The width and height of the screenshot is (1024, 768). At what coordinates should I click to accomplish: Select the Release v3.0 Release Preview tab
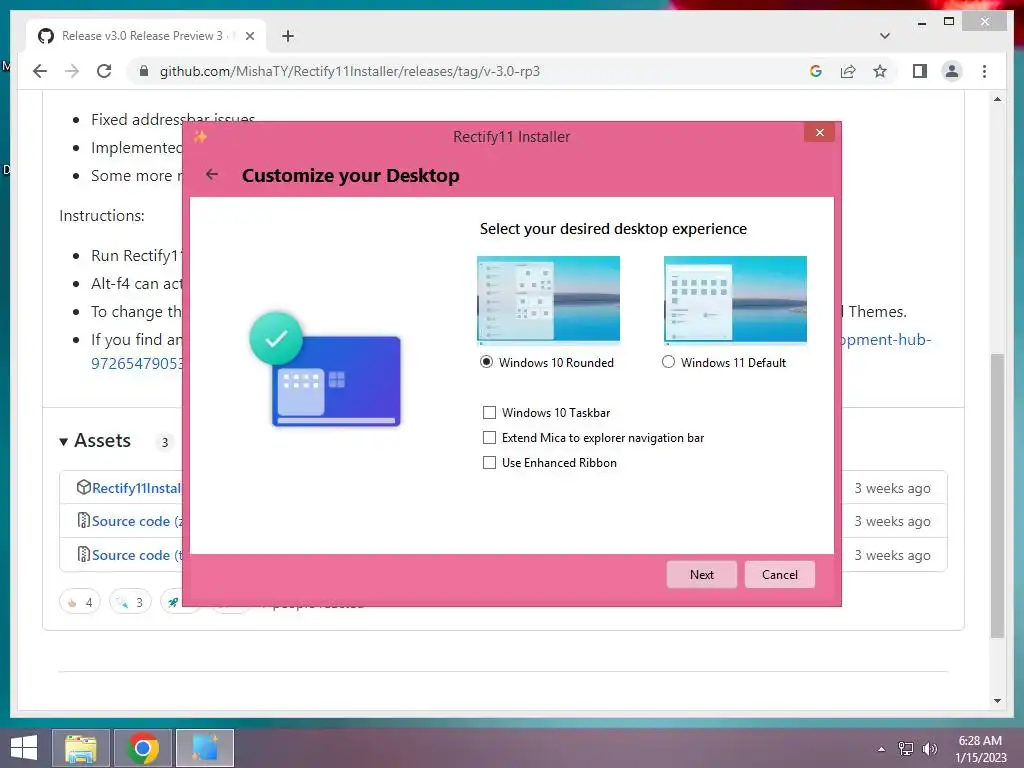click(x=146, y=36)
